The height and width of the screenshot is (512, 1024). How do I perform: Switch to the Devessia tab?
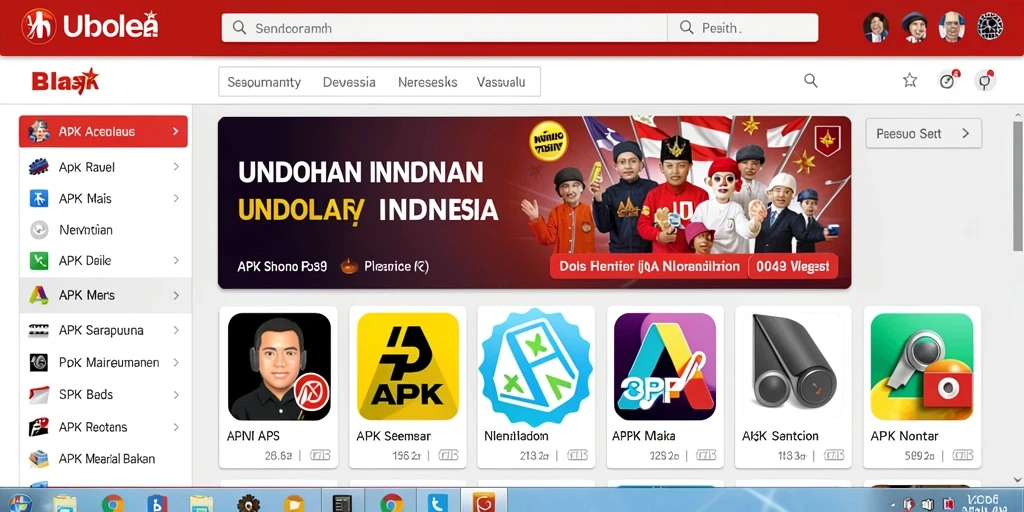[x=349, y=82]
